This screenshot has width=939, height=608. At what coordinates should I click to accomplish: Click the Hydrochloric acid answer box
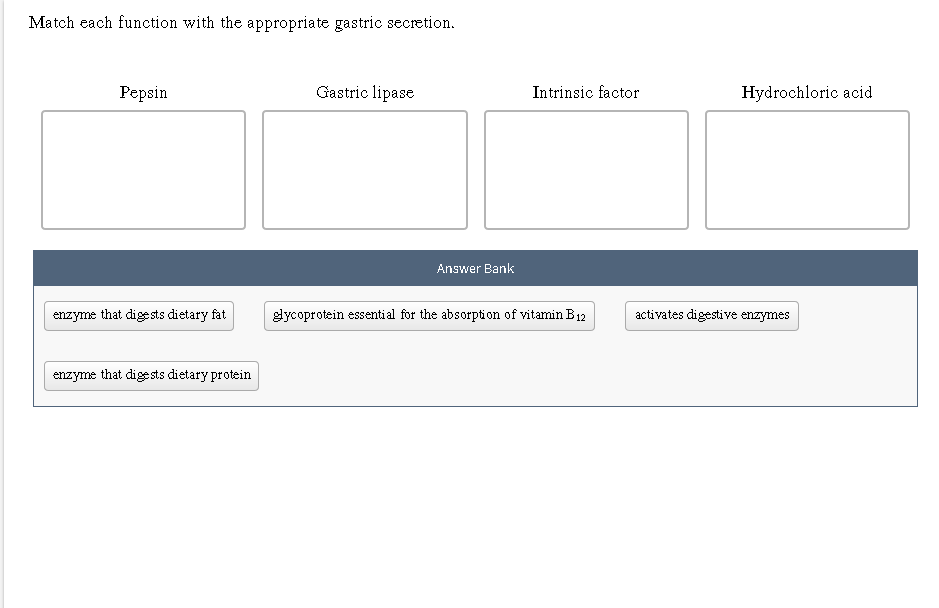[x=807, y=170]
